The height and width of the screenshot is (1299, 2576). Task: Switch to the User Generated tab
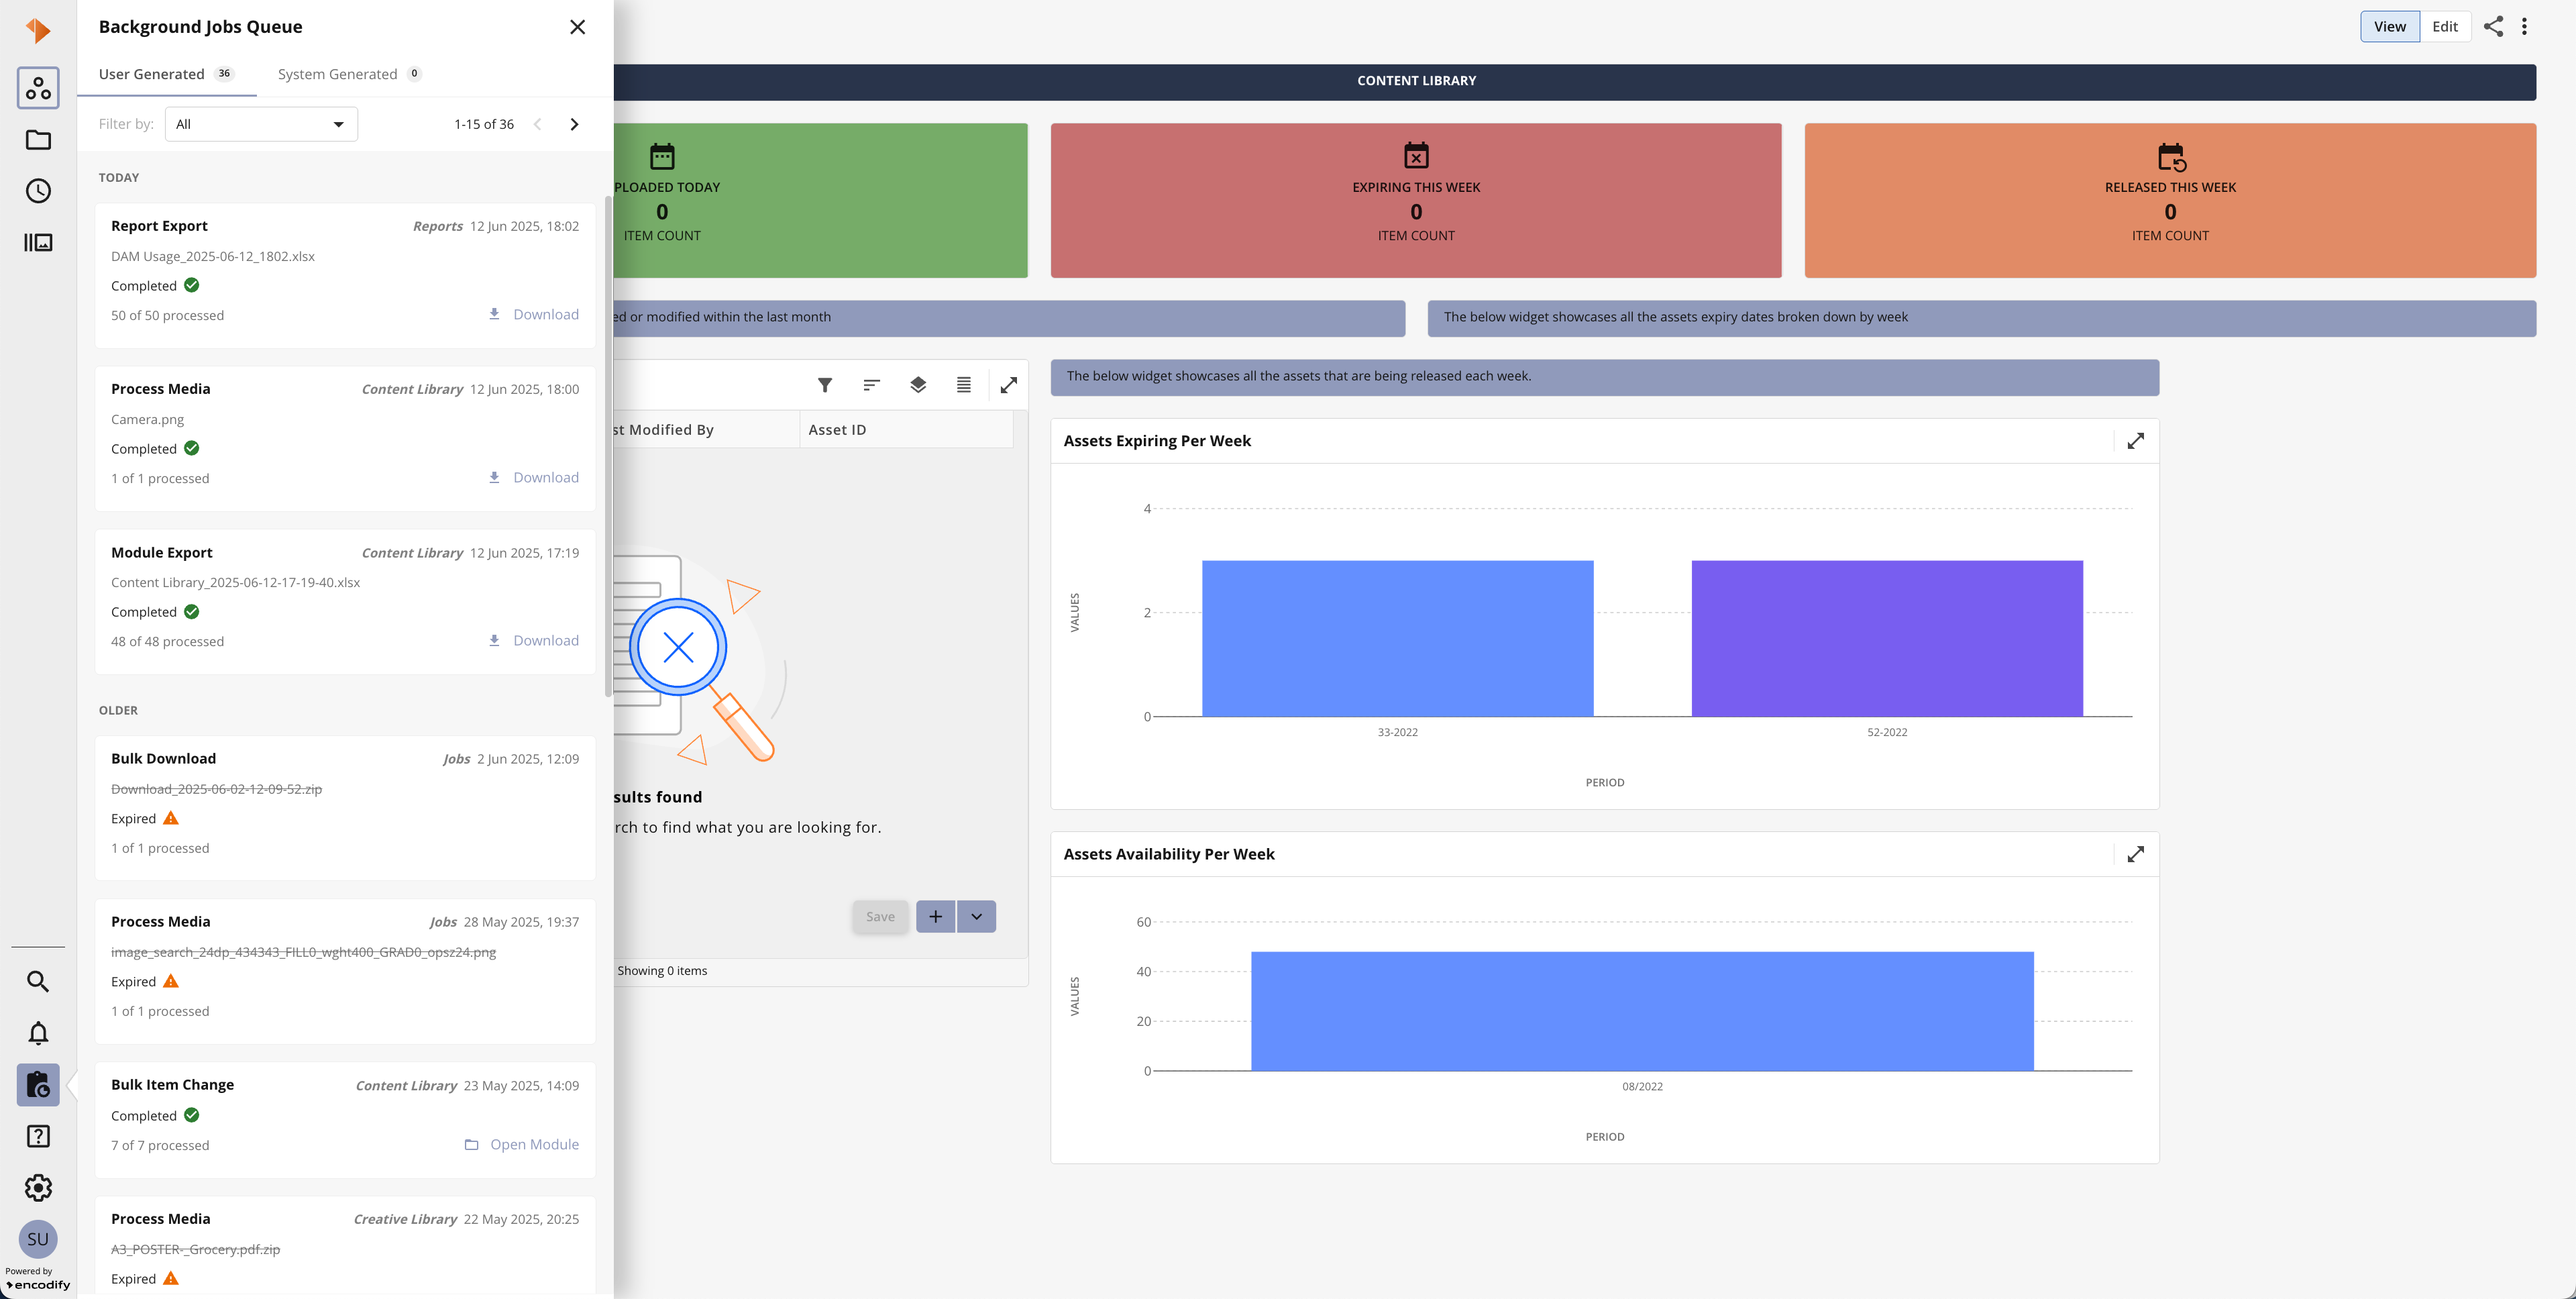click(166, 74)
